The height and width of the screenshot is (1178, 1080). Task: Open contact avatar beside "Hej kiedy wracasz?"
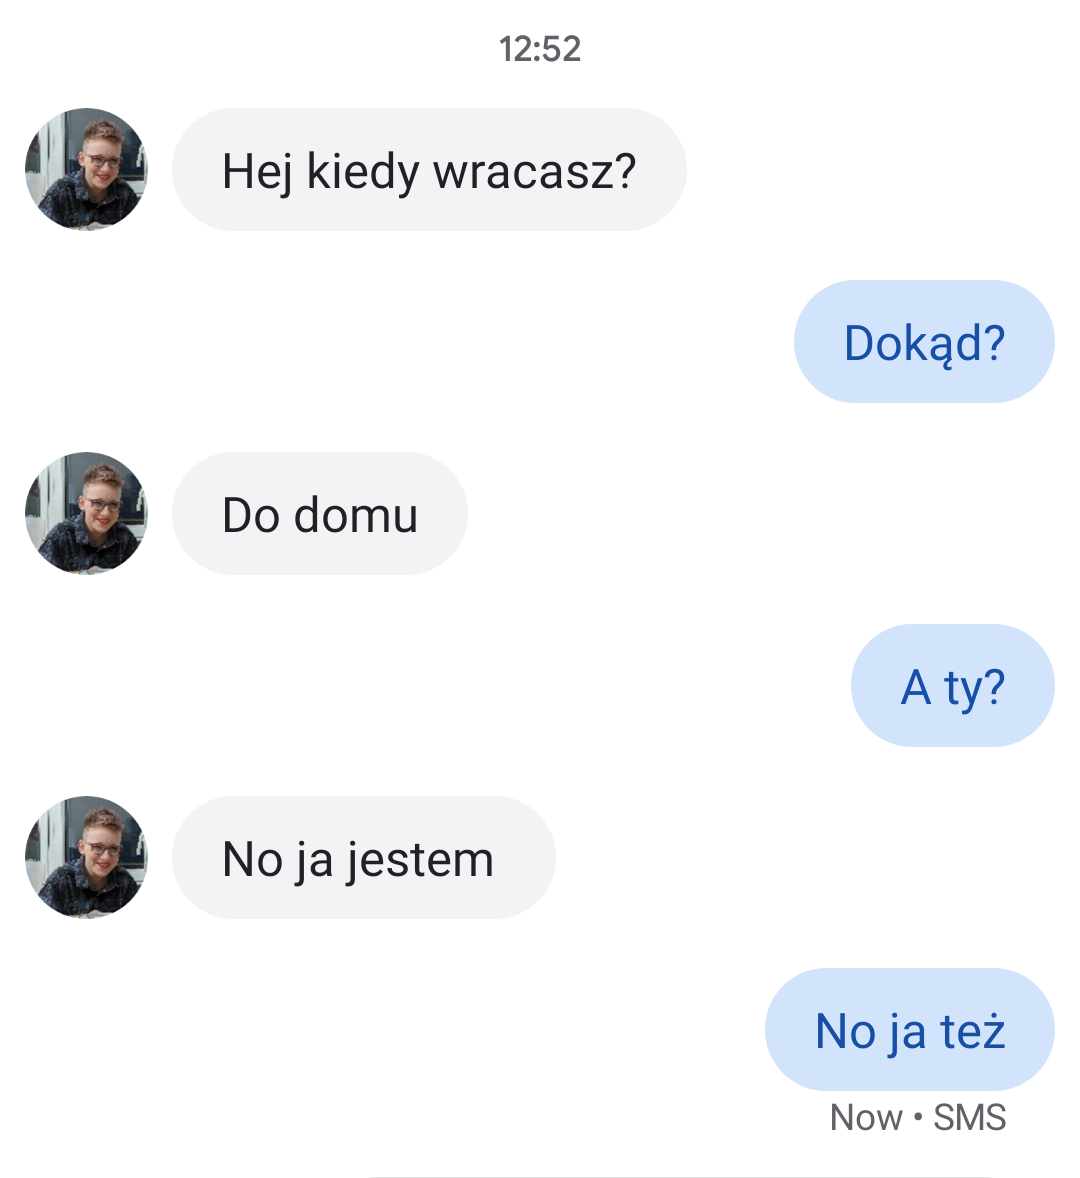[x=86, y=169]
